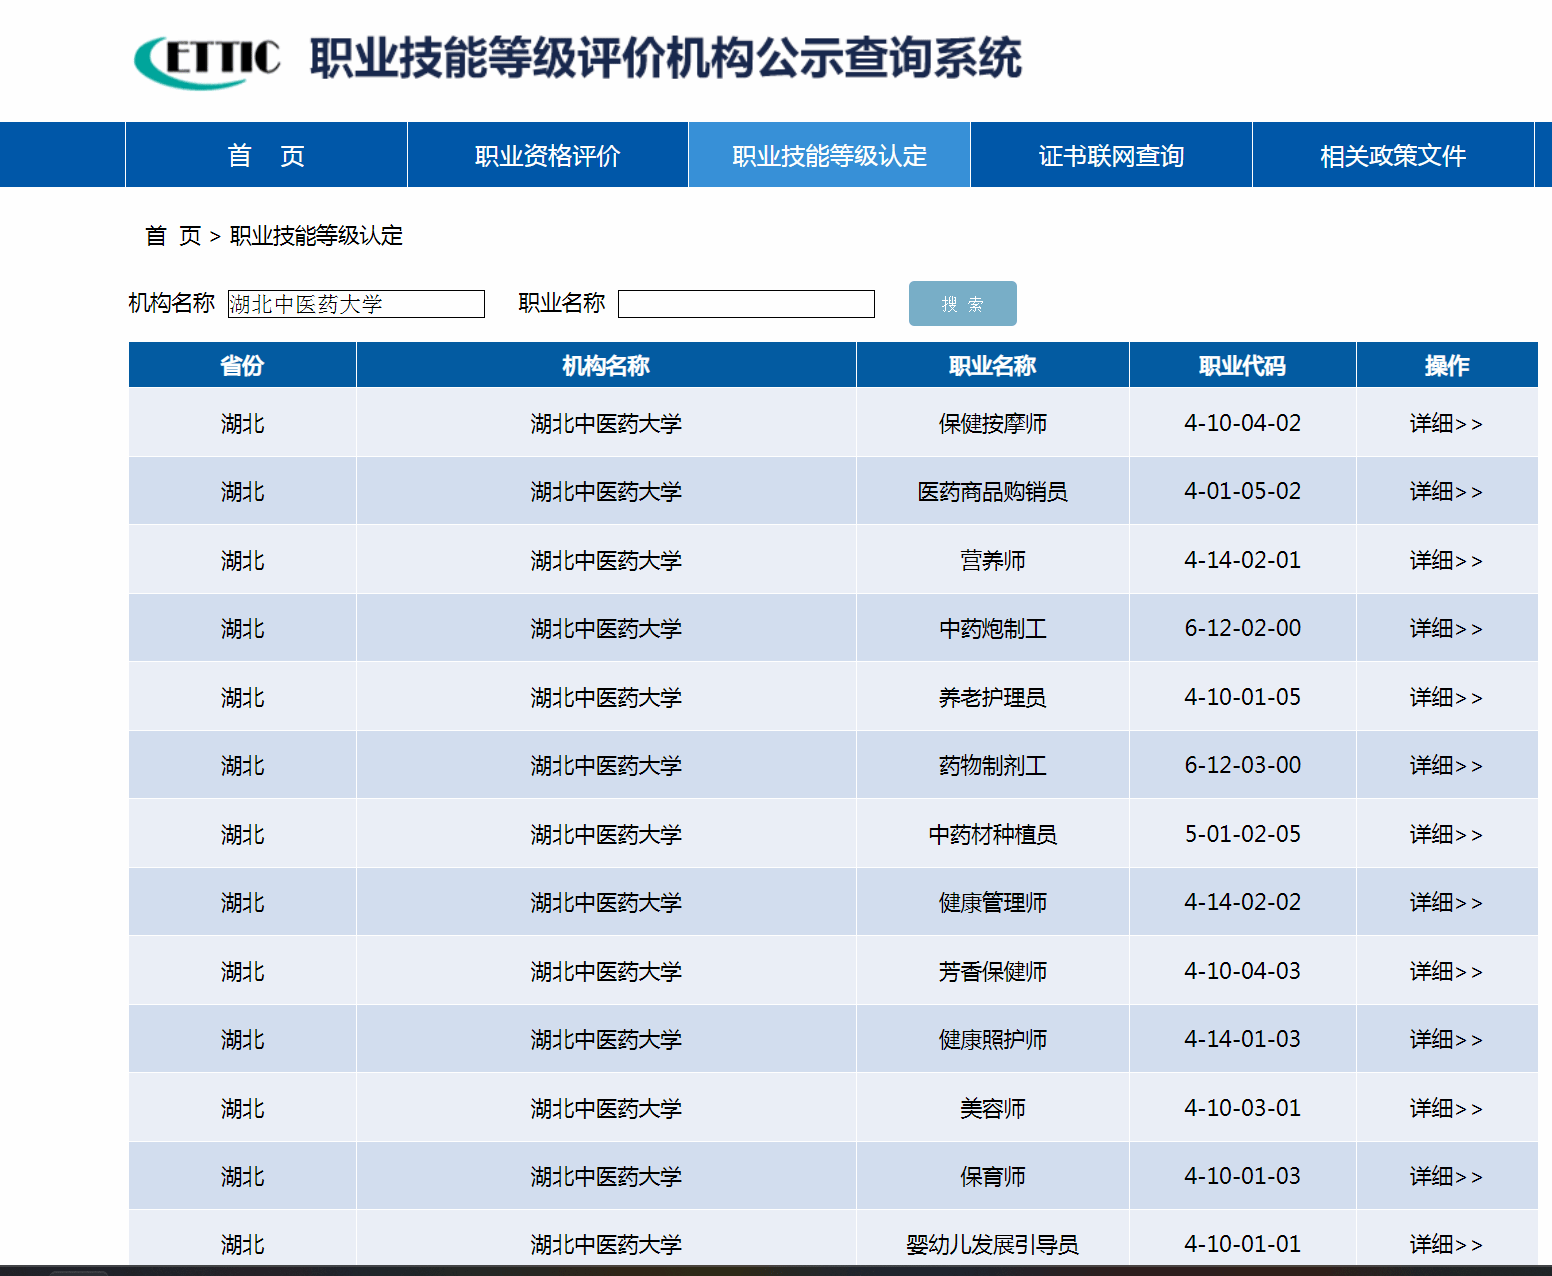Click occupation code 4-10-04-02
1552x1276 pixels.
click(1243, 423)
